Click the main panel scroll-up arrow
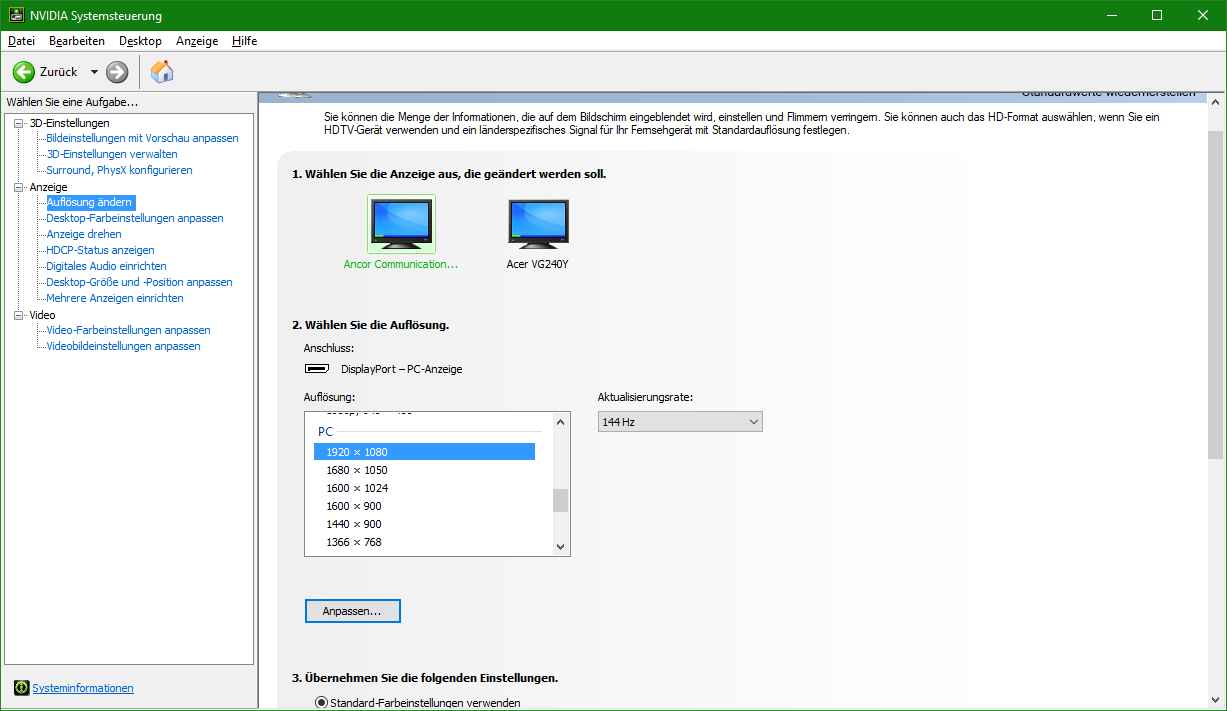The image size is (1227, 711). 1214,102
